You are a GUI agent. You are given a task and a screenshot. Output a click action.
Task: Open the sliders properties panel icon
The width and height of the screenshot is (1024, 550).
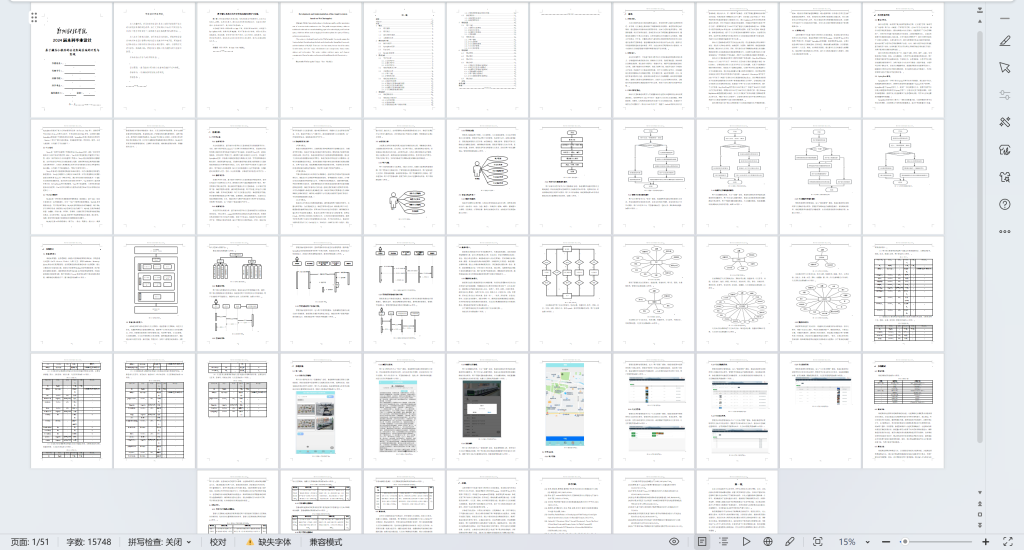tap(1005, 95)
